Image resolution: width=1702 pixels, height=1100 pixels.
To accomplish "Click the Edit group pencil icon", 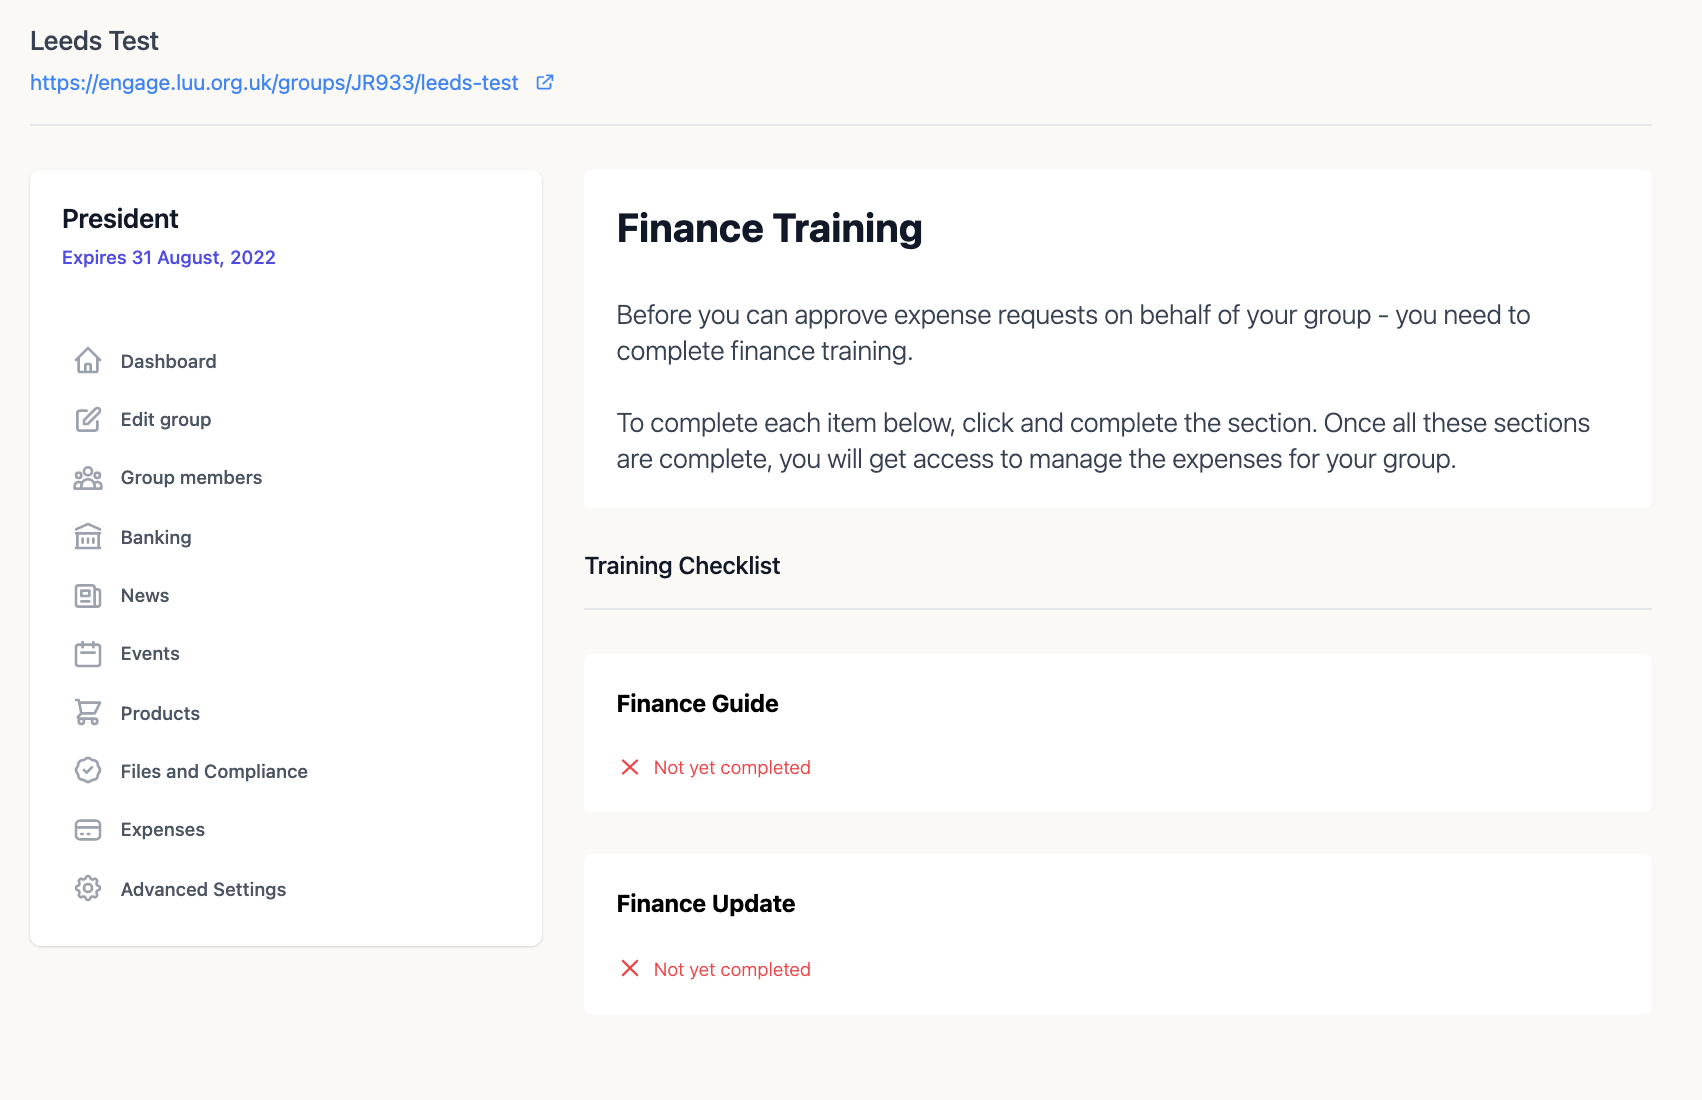I will pyautogui.click(x=88, y=419).
